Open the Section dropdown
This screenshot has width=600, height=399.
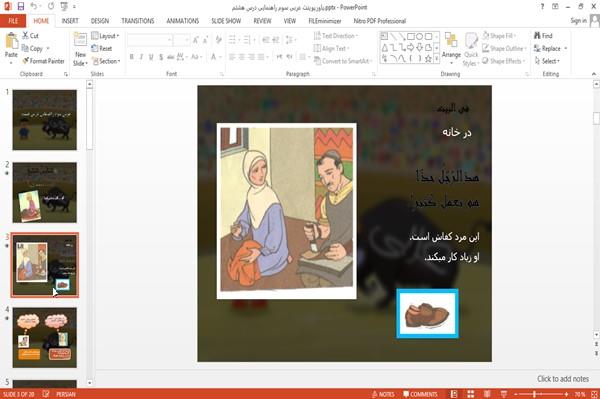point(106,61)
